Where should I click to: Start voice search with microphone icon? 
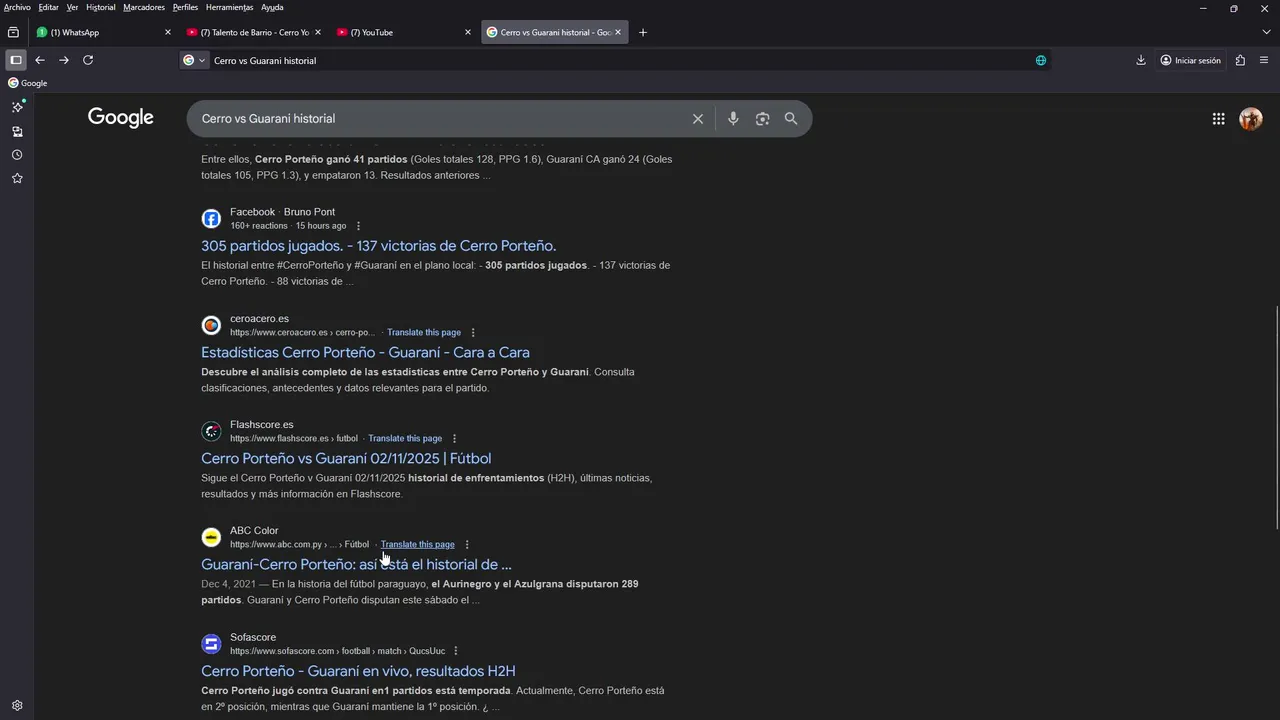pos(733,119)
